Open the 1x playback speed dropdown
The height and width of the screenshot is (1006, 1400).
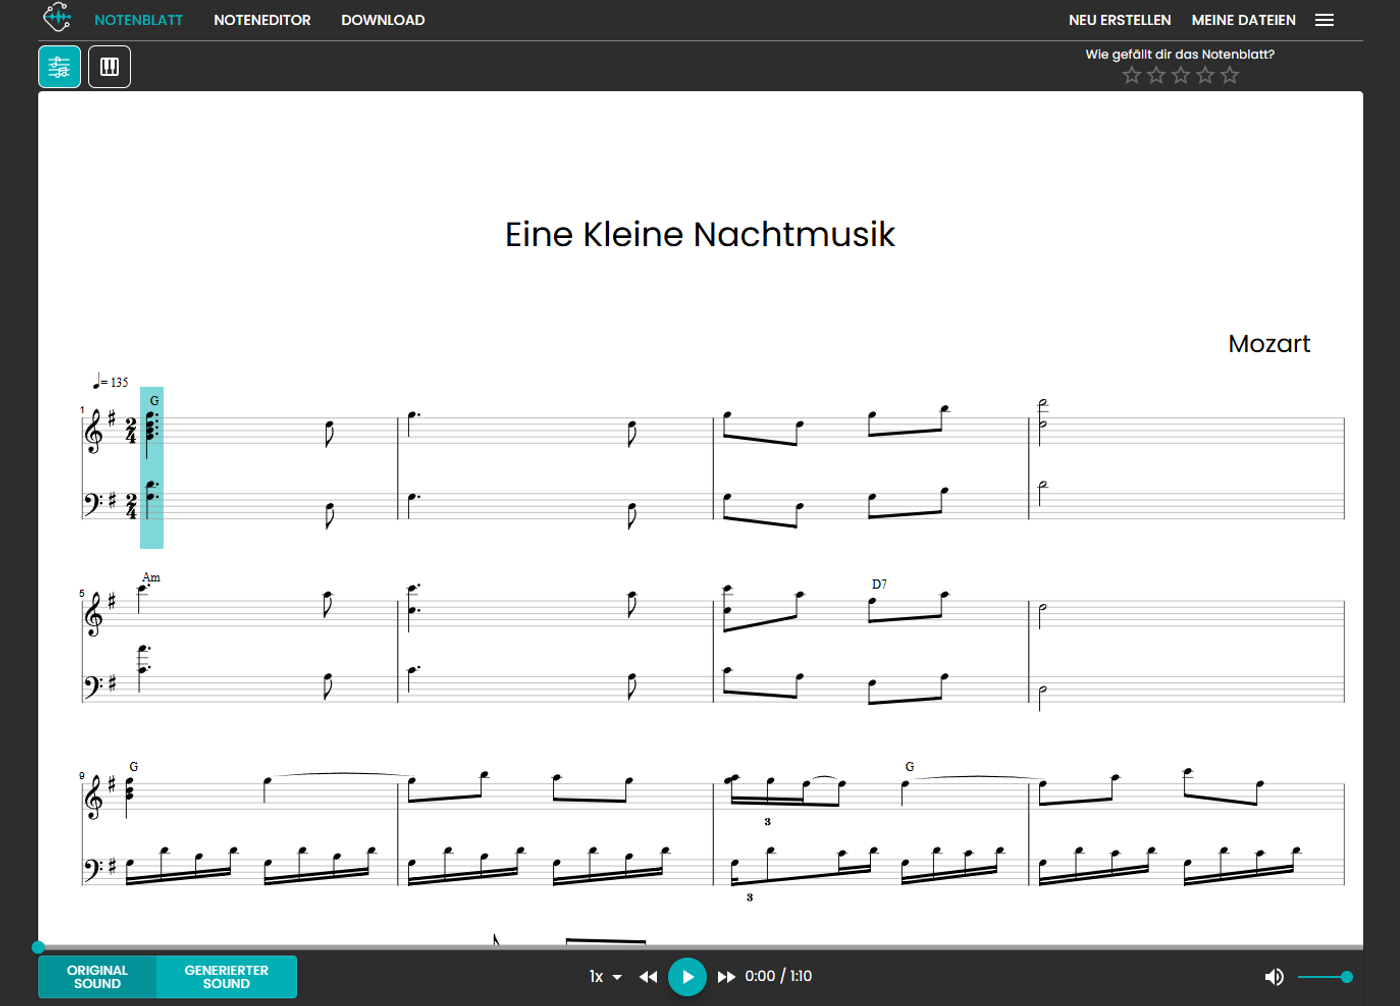(x=605, y=977)
